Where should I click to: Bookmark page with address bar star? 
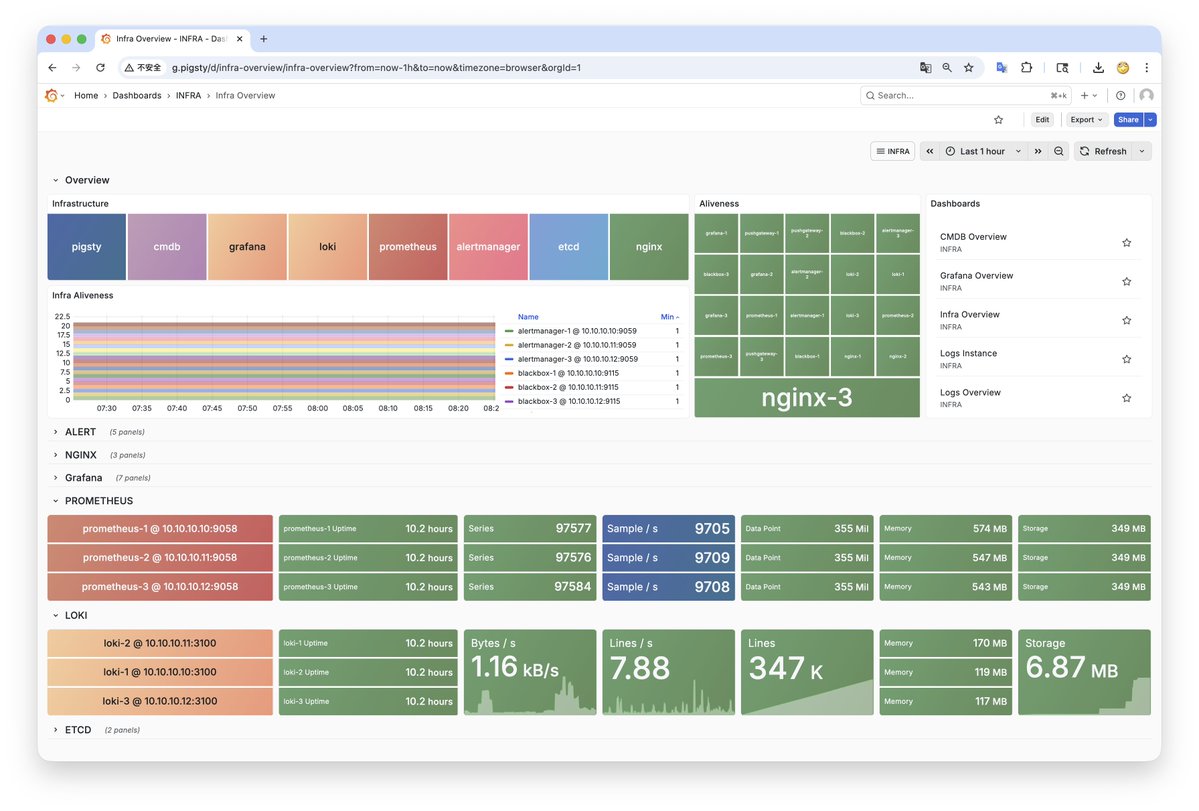click(969, 67)
